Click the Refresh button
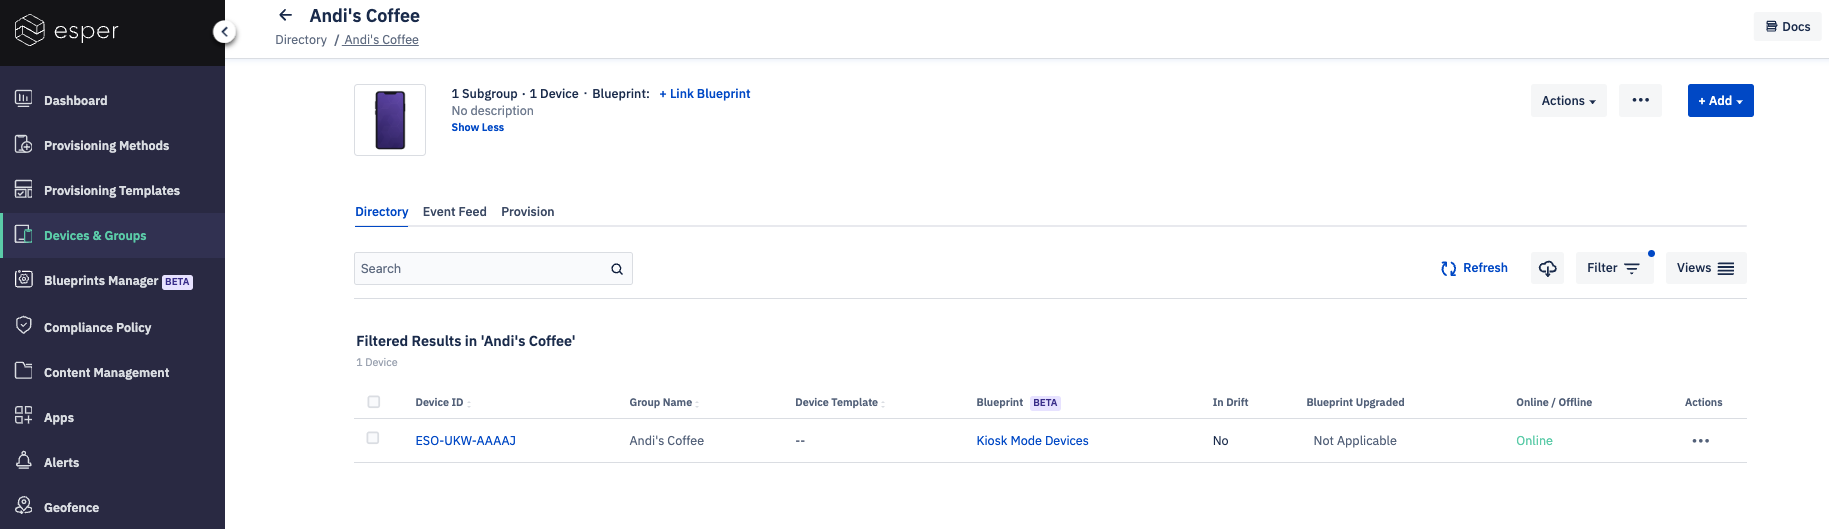1829x529 pixels. [1474, 268]
